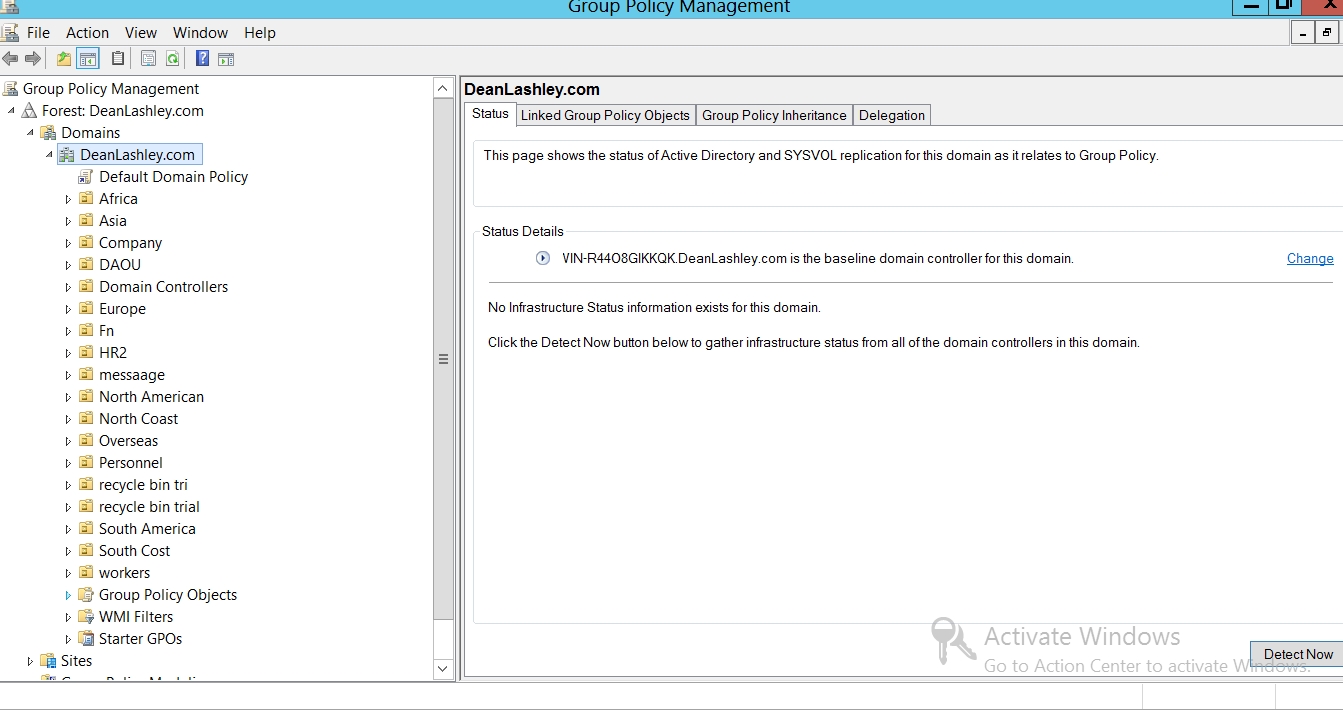
Task: Click the Refresh icon in the toolbar
Action: point(172,59)
